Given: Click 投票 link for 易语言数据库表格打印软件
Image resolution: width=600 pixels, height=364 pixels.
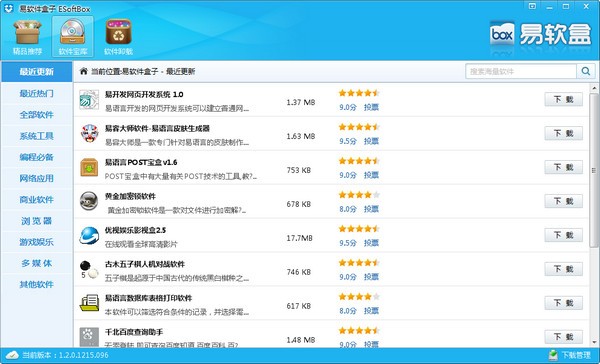Looking at the screenshot, I should 371,311.
